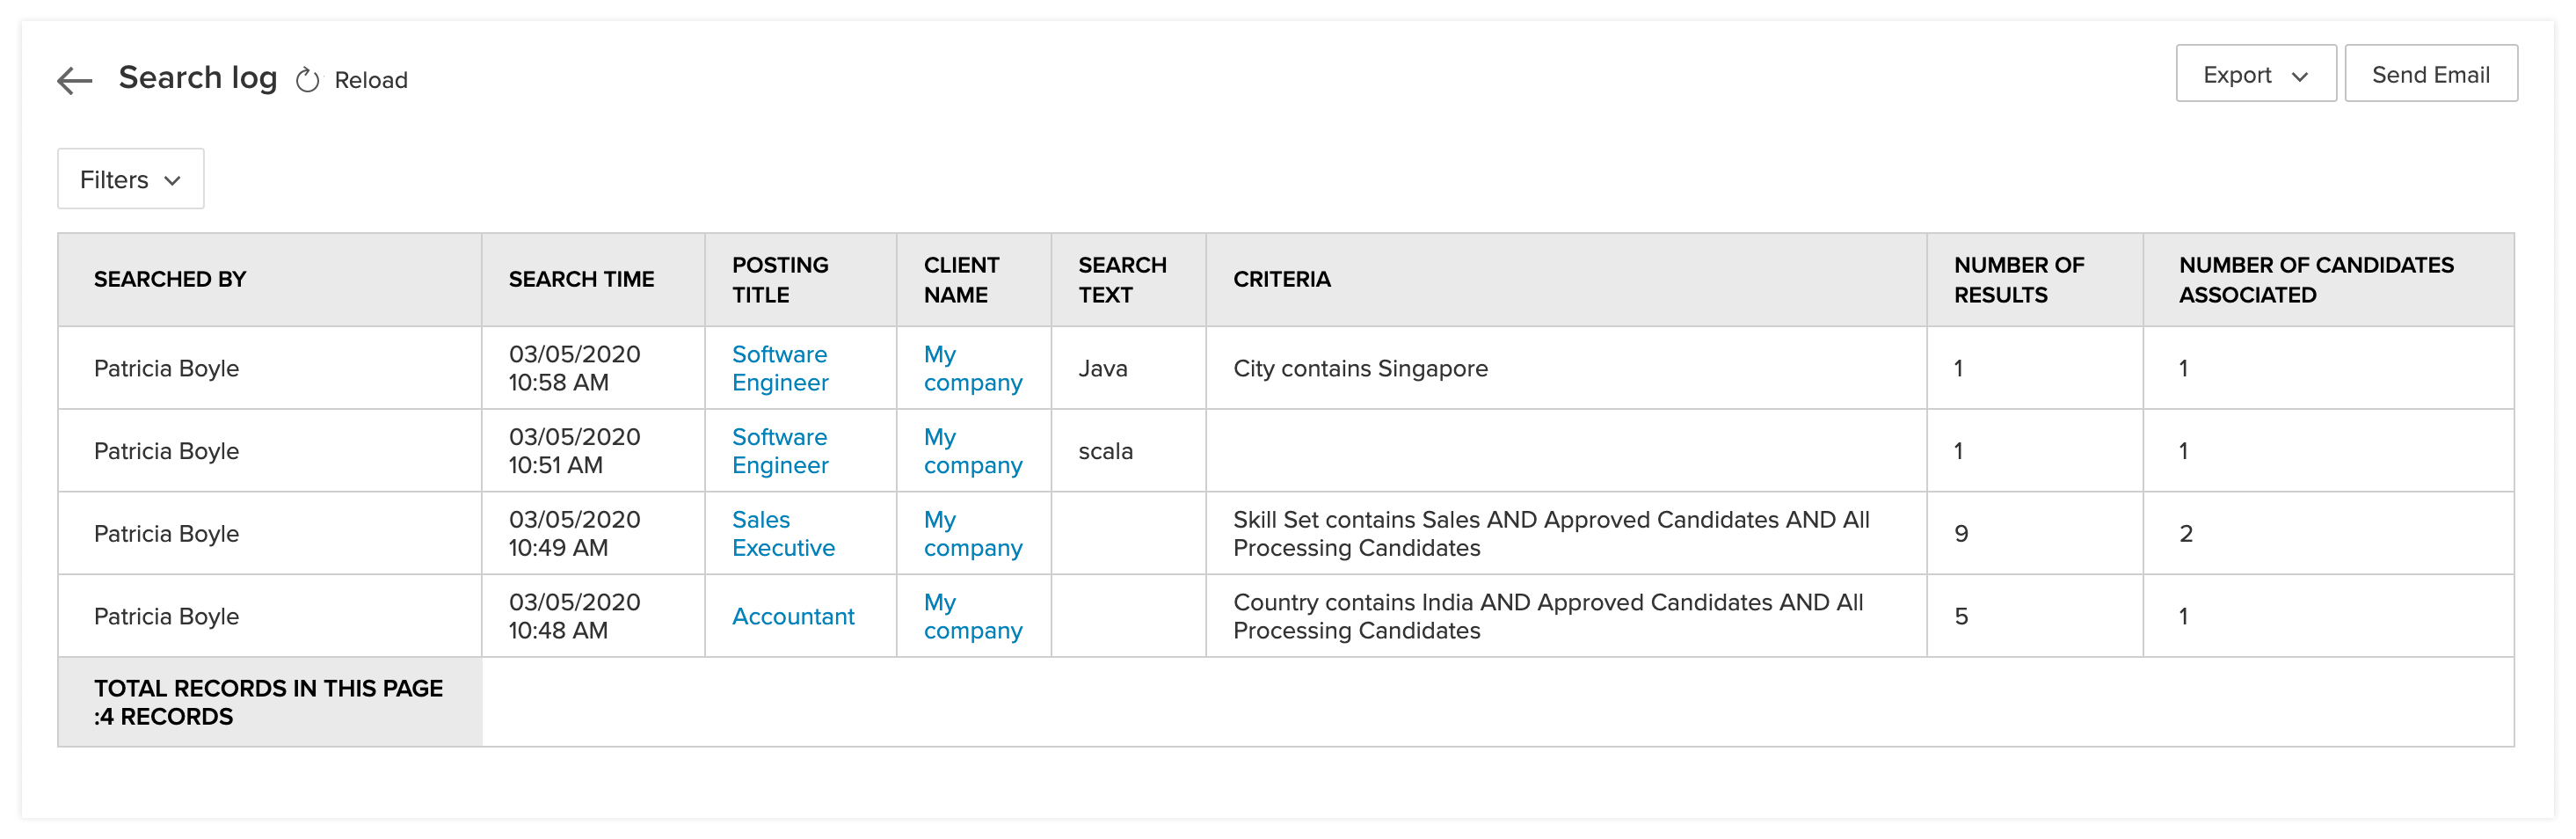Click the Number of Results column header

[x=2018, y=280]
